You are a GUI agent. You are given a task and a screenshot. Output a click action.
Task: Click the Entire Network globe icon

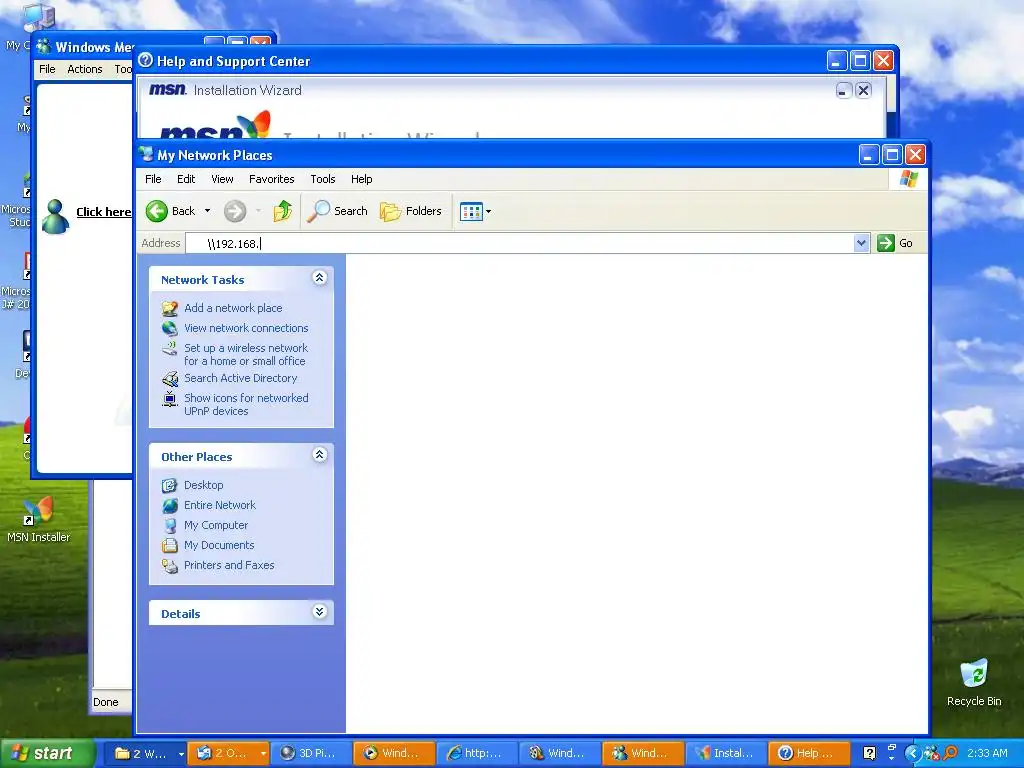[x=170, y=505]
